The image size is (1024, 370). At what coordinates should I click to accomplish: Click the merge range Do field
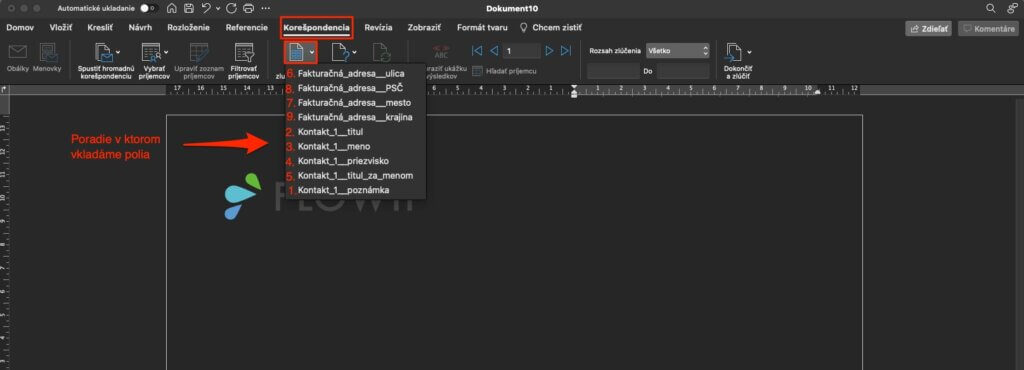click(x=683, y=71)
